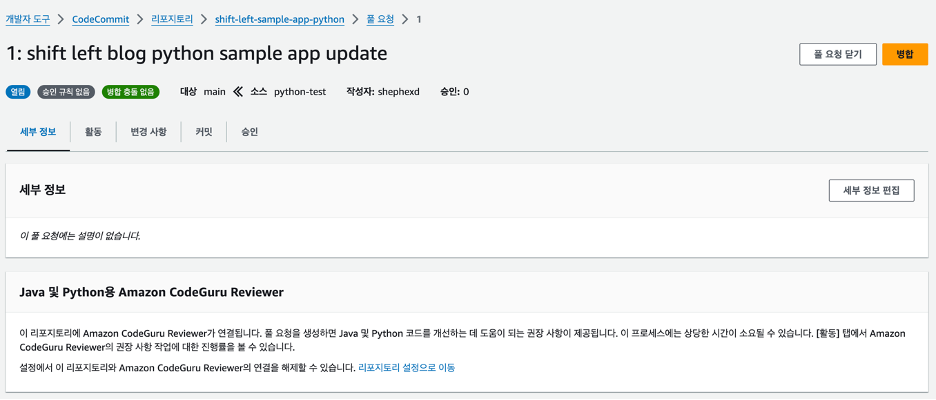Screen dimensions: 936x400
Task: Select the 세부 정보 tab
Action: [x=38, y=132]
